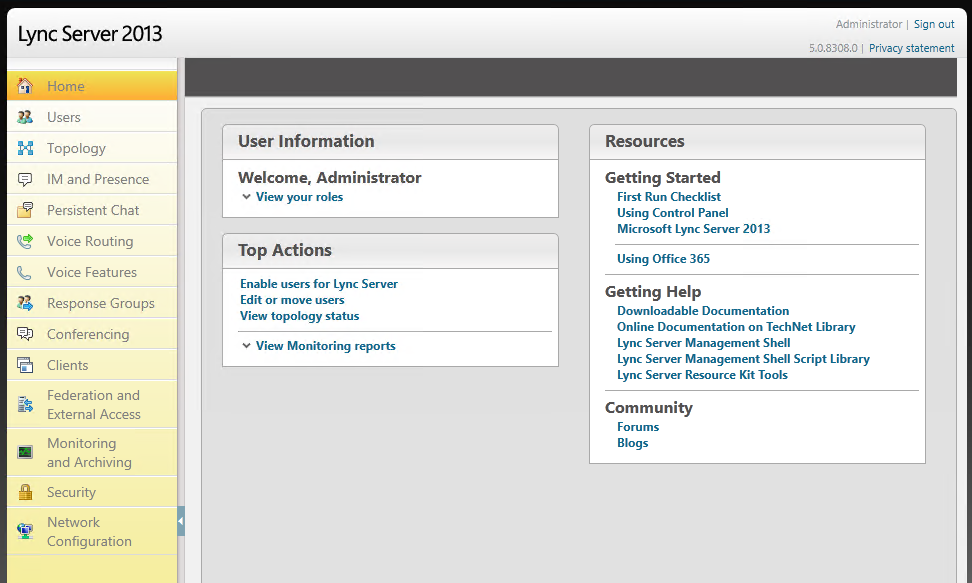This screenshot has width=972, height=583.
Task: Click the Monitoring and Archiving monitor icon
Action: coord(25,452)
